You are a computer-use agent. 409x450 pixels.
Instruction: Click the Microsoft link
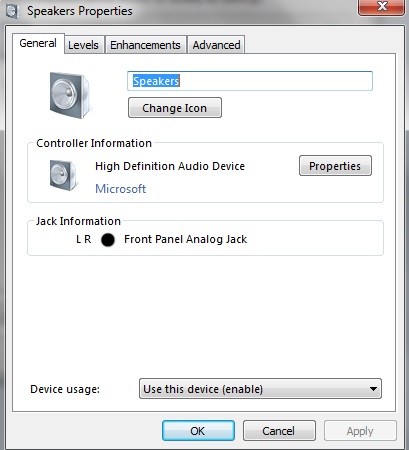coord(121,189)
